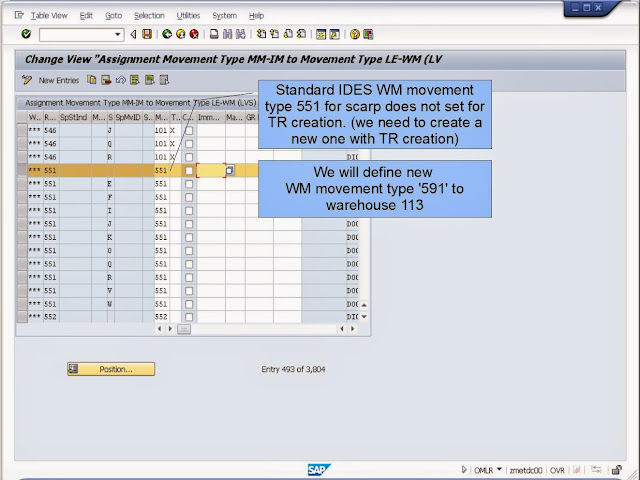640x480 pixels.
Task: Open the Edit menu
Action: 86,16
